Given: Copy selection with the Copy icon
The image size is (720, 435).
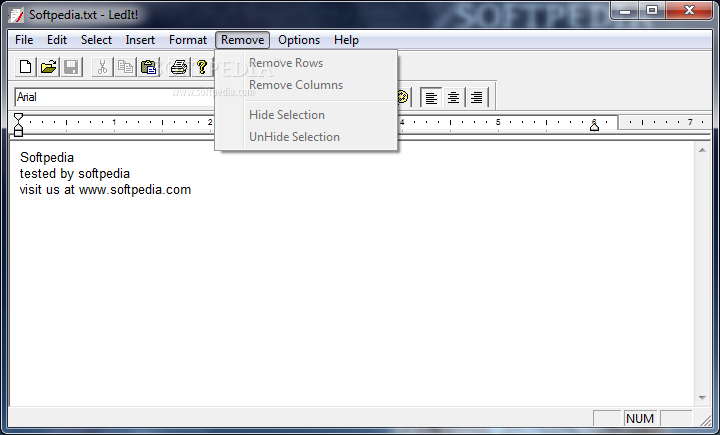Looking at the screenshot, I should point(125,67).
